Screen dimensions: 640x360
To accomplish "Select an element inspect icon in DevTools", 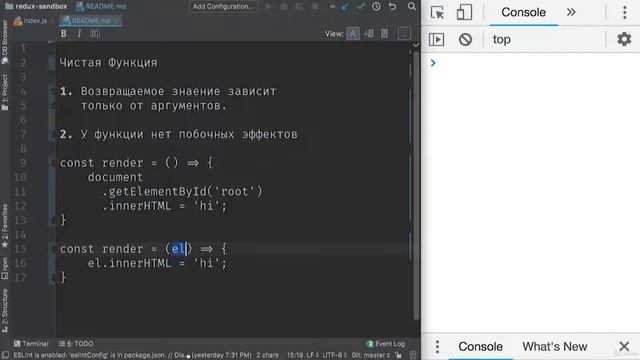I will click(438, 13).
